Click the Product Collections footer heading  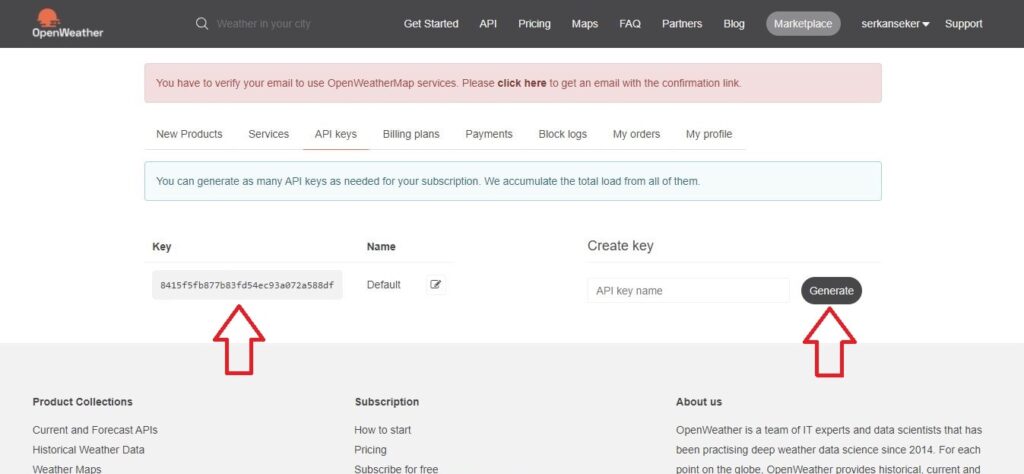click(x=82, y=402)
